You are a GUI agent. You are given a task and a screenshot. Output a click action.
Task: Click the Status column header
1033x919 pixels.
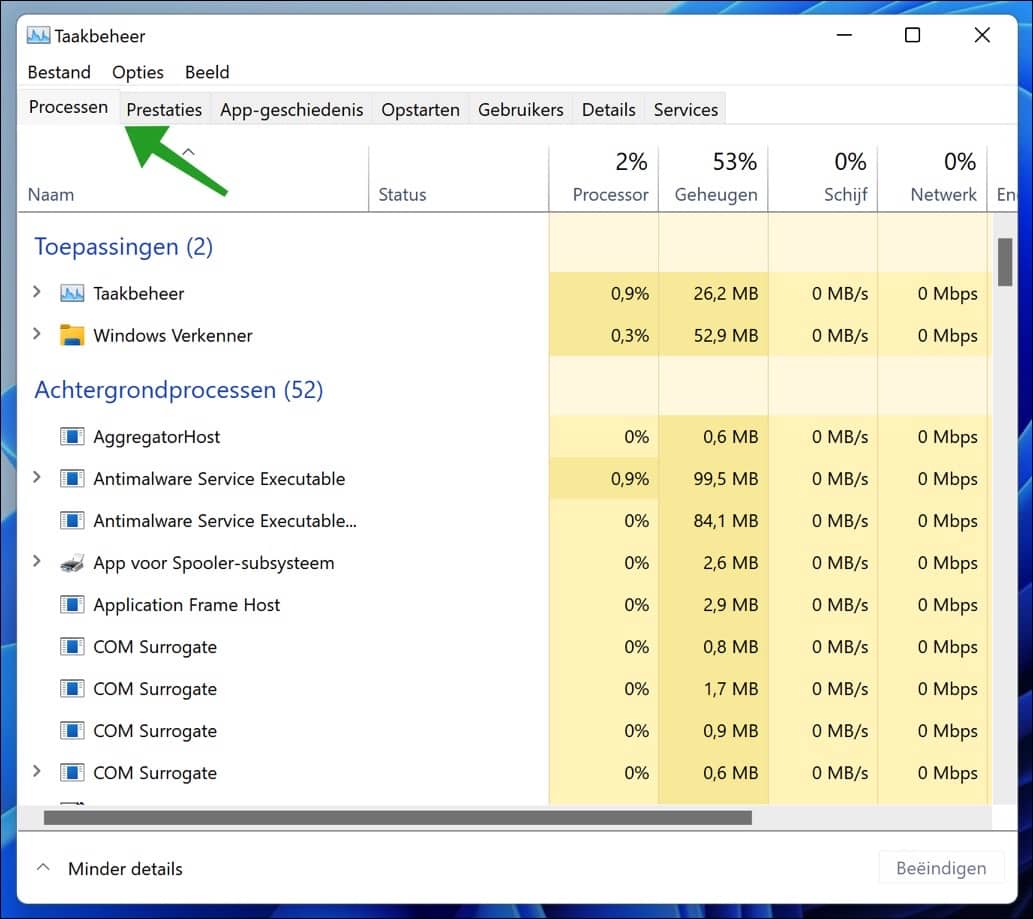[x=403, y=194]
